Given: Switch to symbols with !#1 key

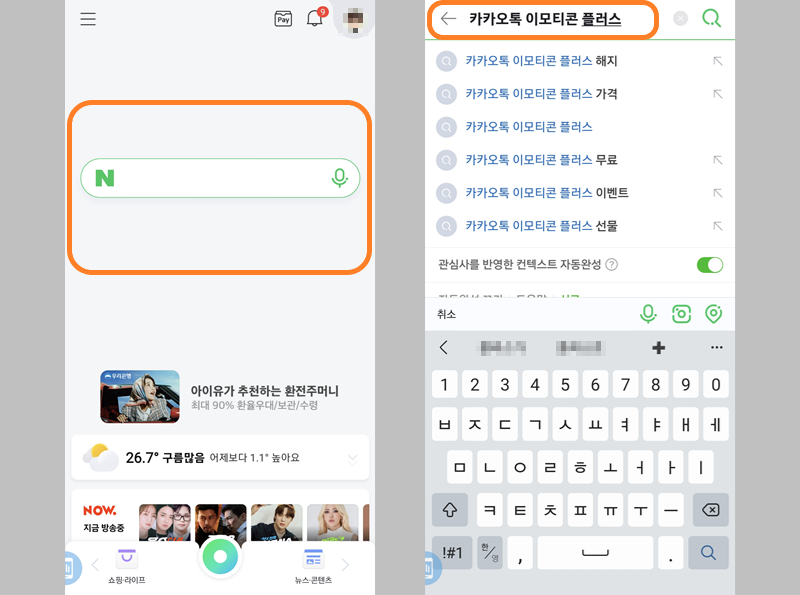Looking at the screenshot, I should point(452,552).
